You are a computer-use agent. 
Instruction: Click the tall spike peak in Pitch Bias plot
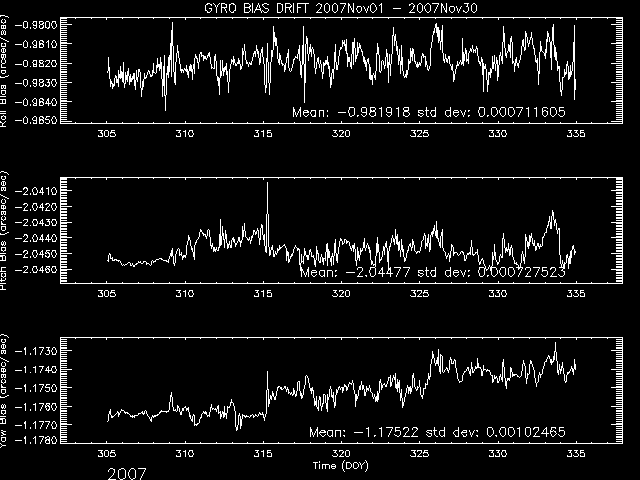tap(268, 183)
